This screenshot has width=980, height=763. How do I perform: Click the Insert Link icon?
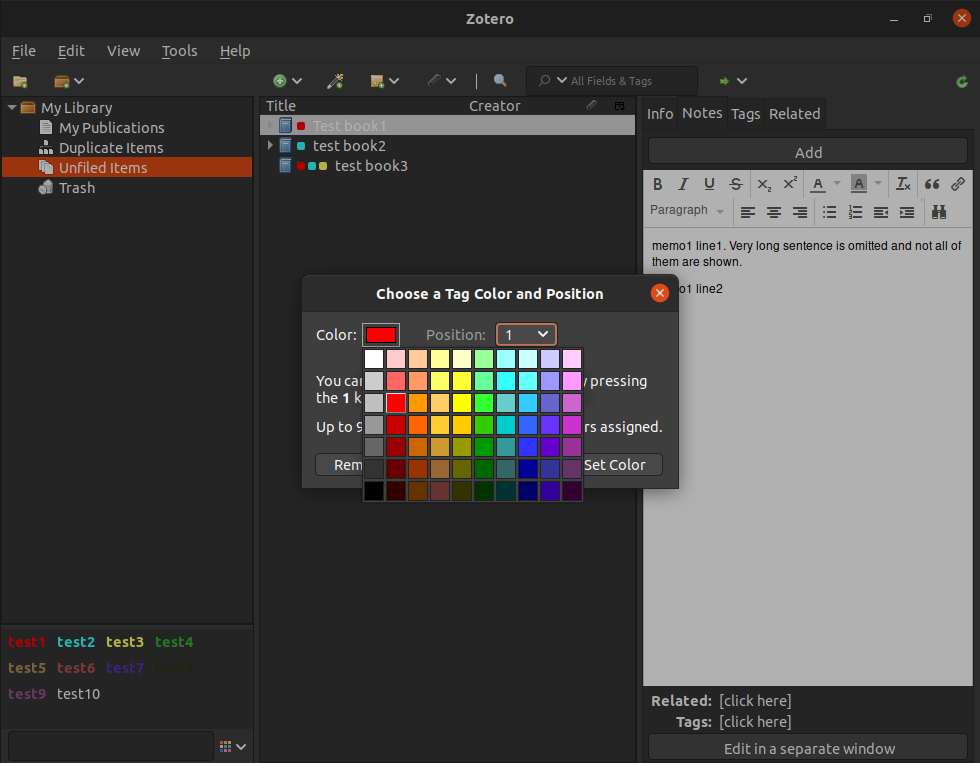(958, 184)
